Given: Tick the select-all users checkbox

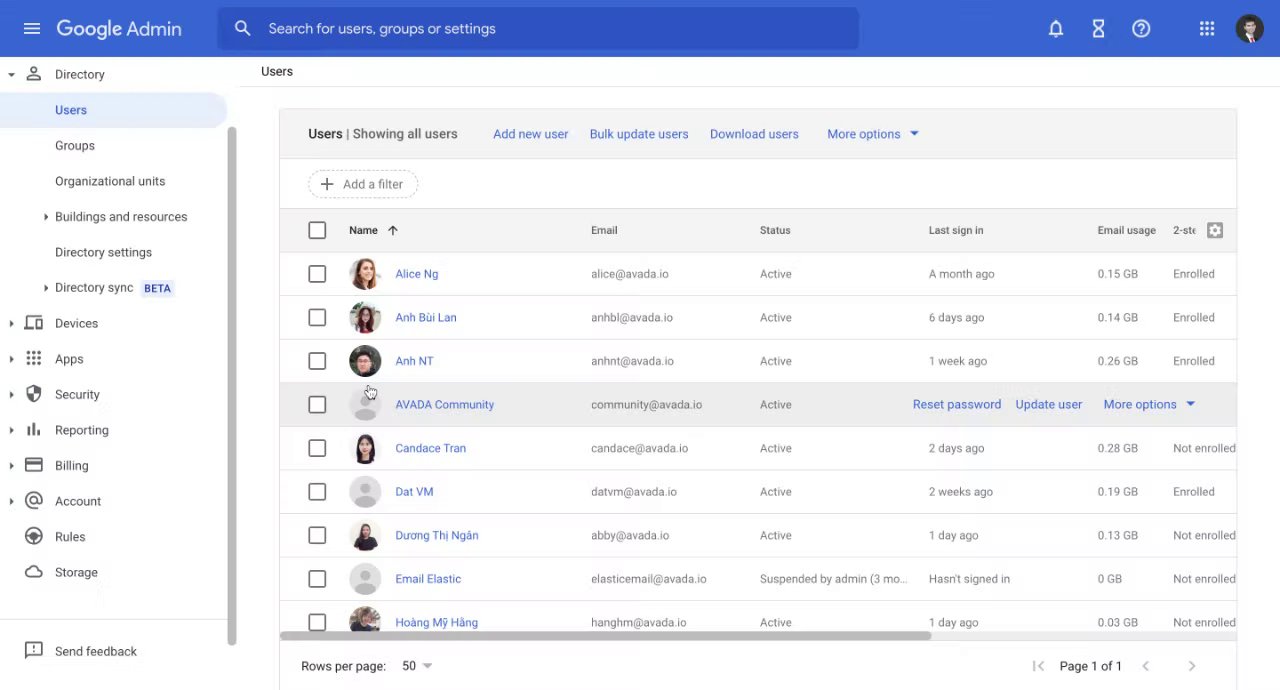Looking at the screenshot, I should pos(317,230).
